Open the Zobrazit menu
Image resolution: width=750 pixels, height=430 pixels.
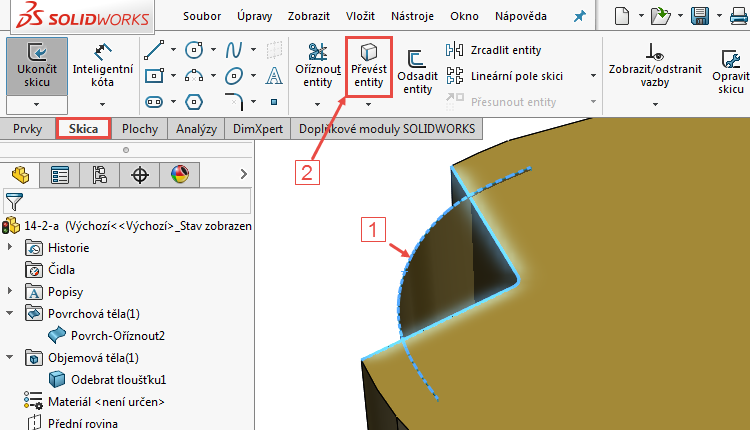click(x=309, y=16)
